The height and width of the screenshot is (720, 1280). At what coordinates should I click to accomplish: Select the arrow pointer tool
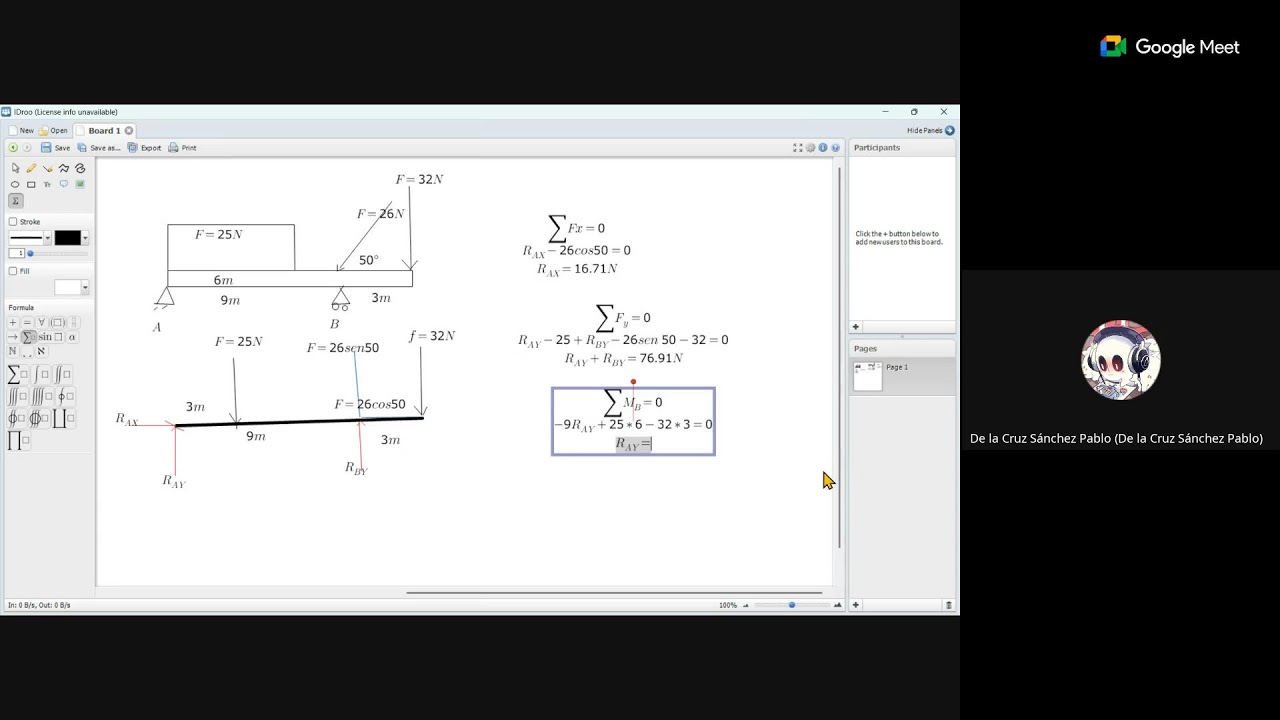coord(15,168)
